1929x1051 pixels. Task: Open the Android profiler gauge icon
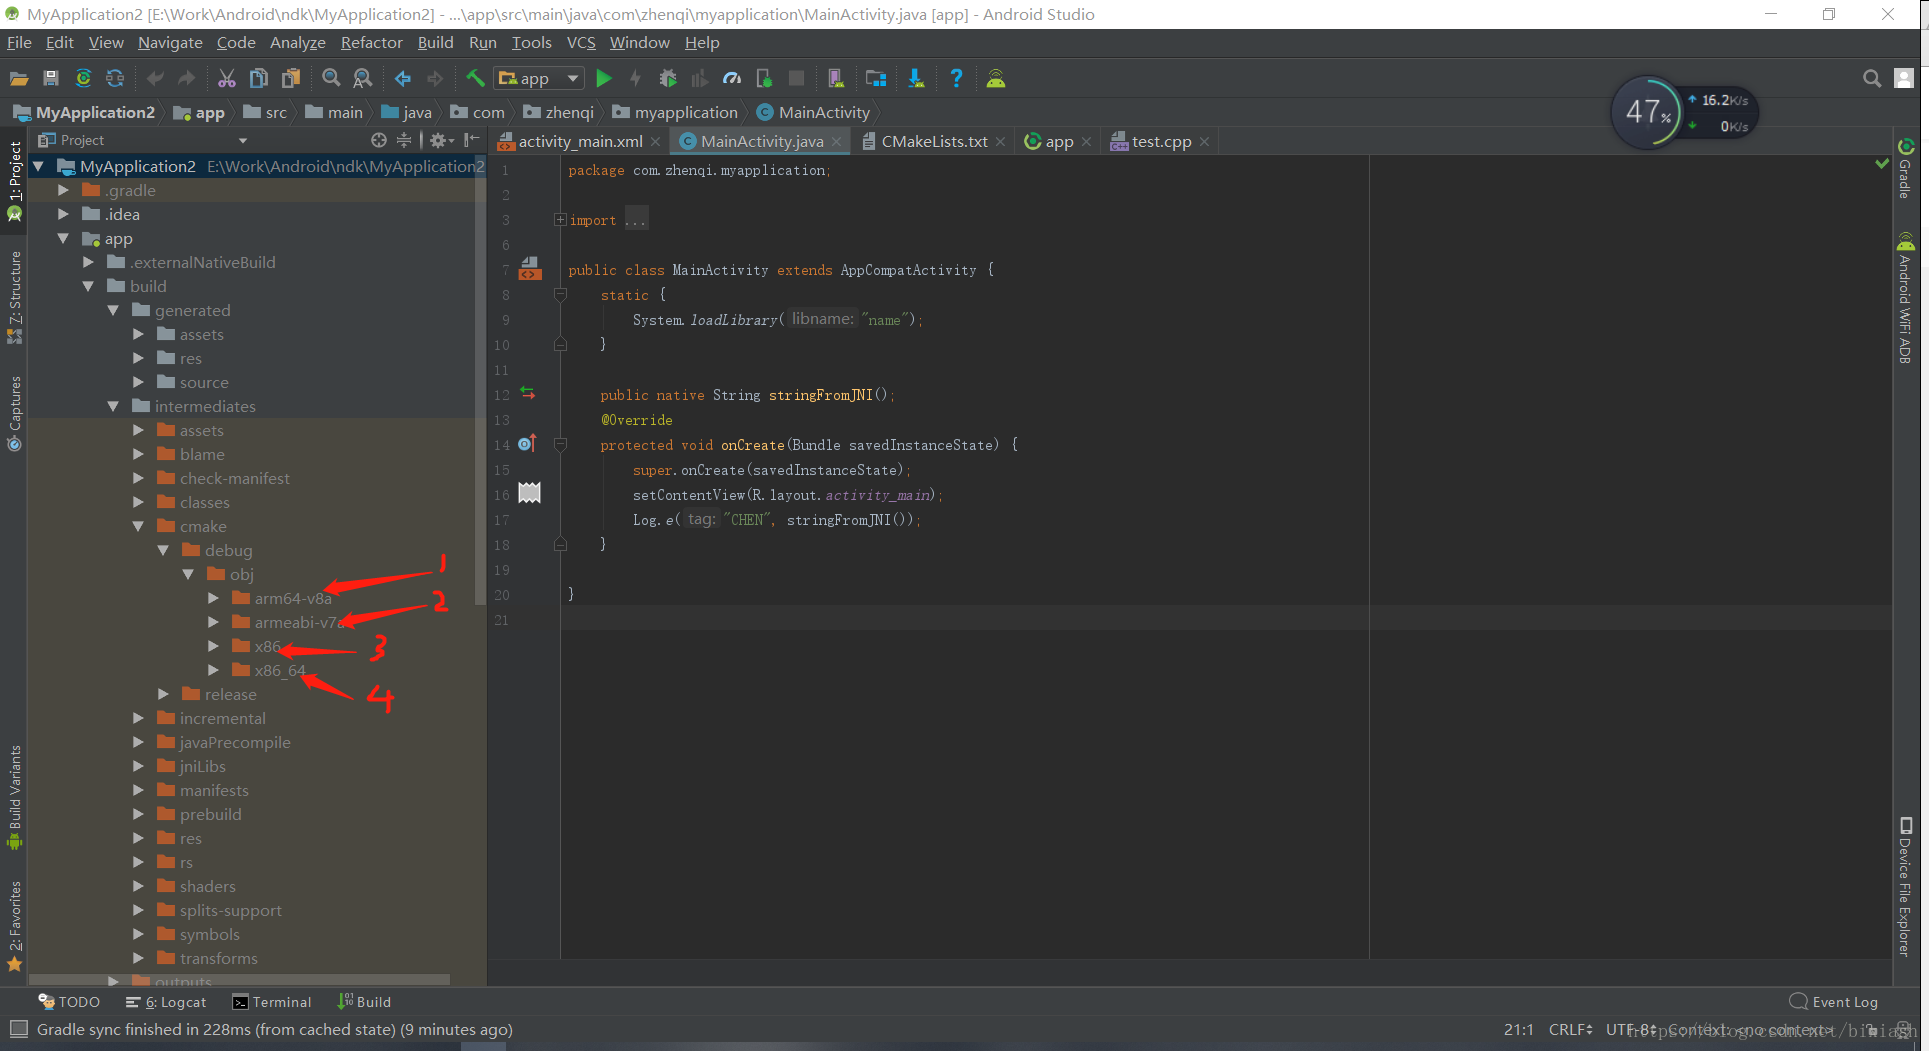(732, 78)
